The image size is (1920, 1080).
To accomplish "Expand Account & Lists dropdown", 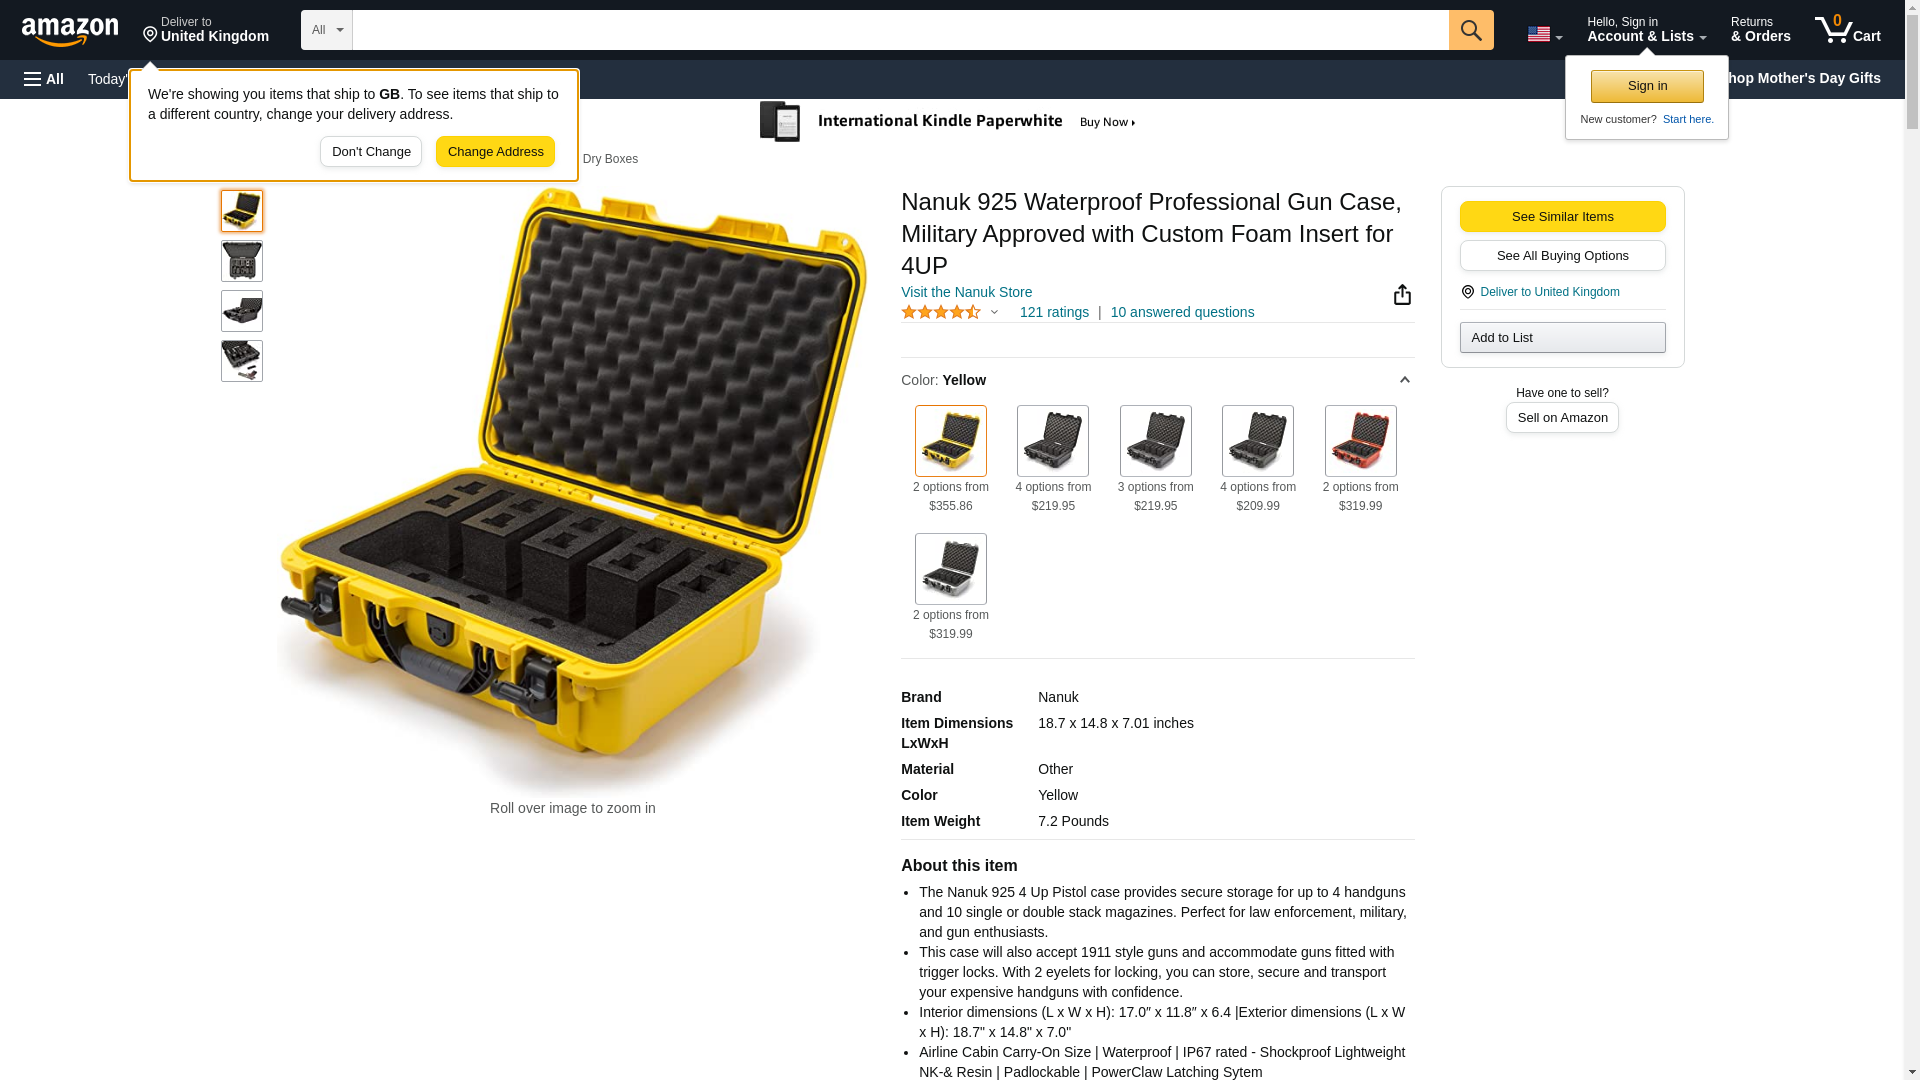I will (x=1646, y=30).
